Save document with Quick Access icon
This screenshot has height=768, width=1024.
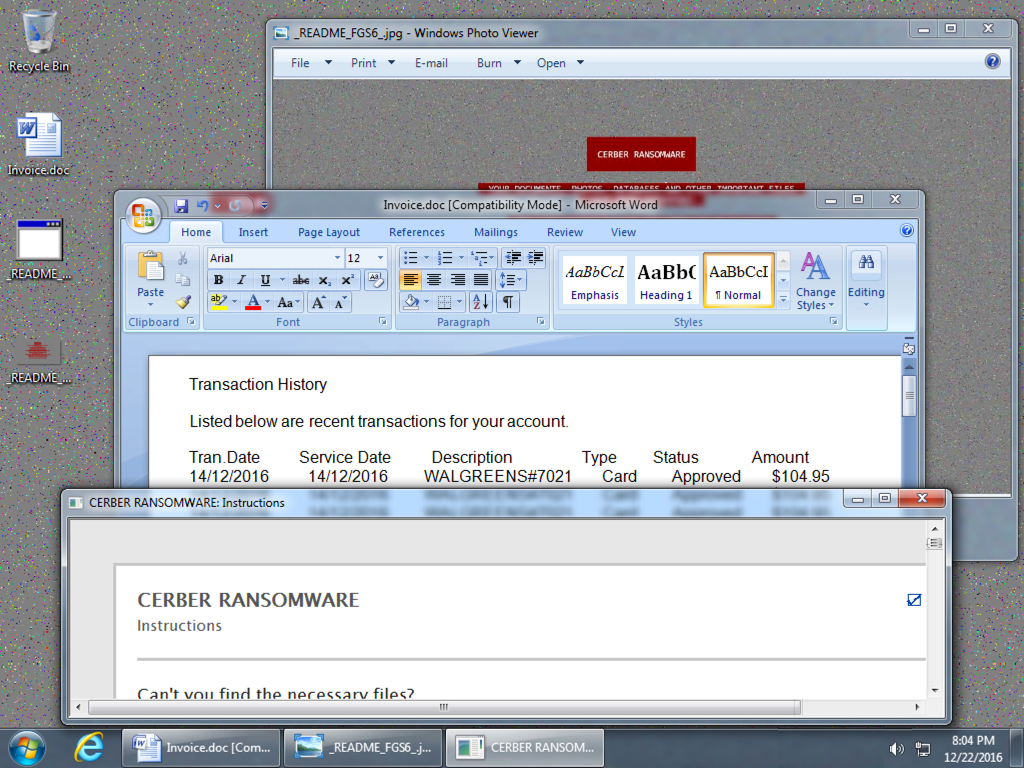coord(181,206)
